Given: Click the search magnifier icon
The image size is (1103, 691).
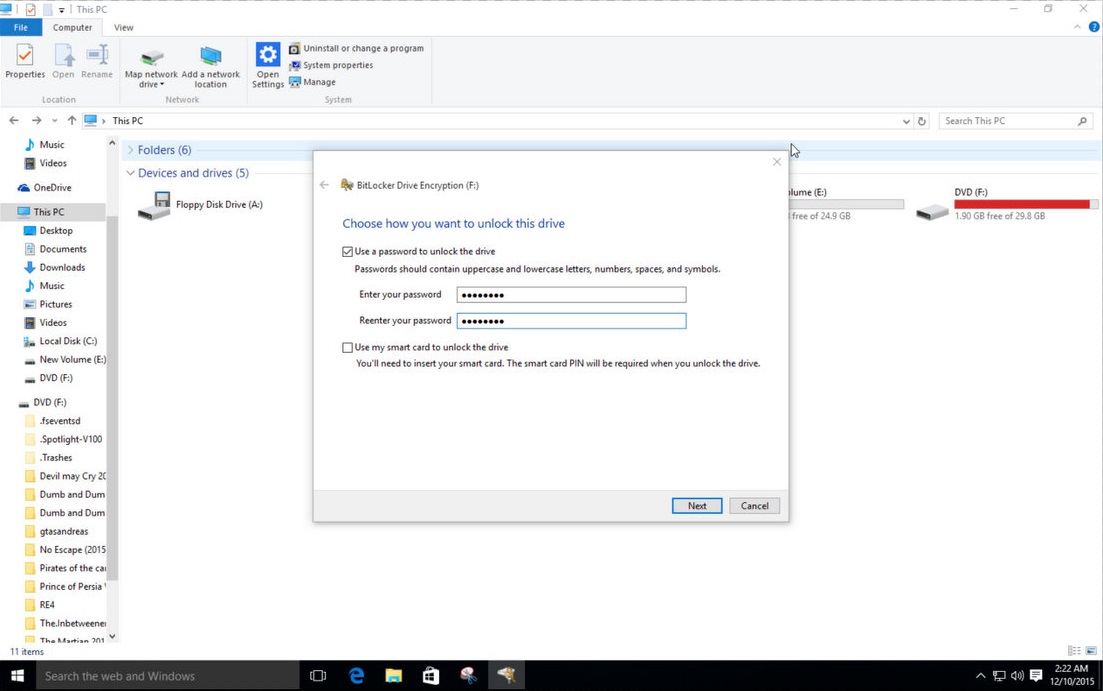Looking at the screenshot, I should click(x=1082, y=121).
